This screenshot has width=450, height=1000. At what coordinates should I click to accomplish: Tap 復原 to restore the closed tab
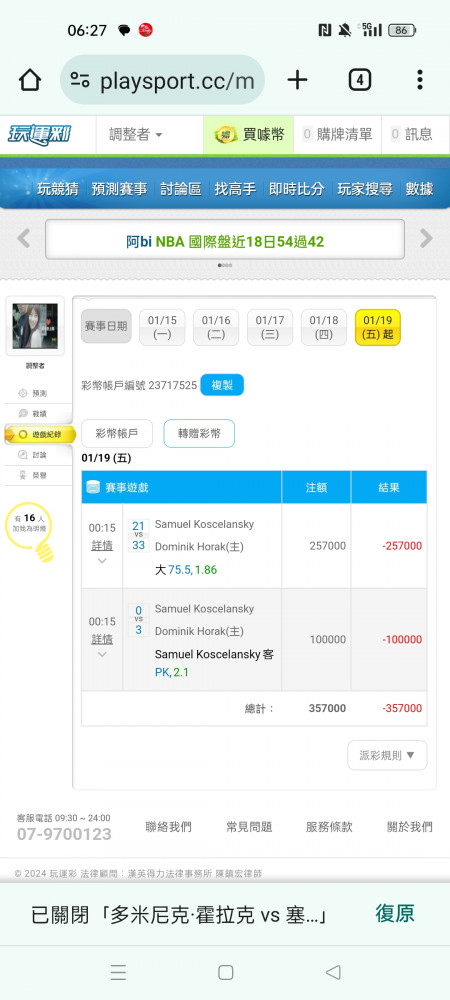[395, 913]
